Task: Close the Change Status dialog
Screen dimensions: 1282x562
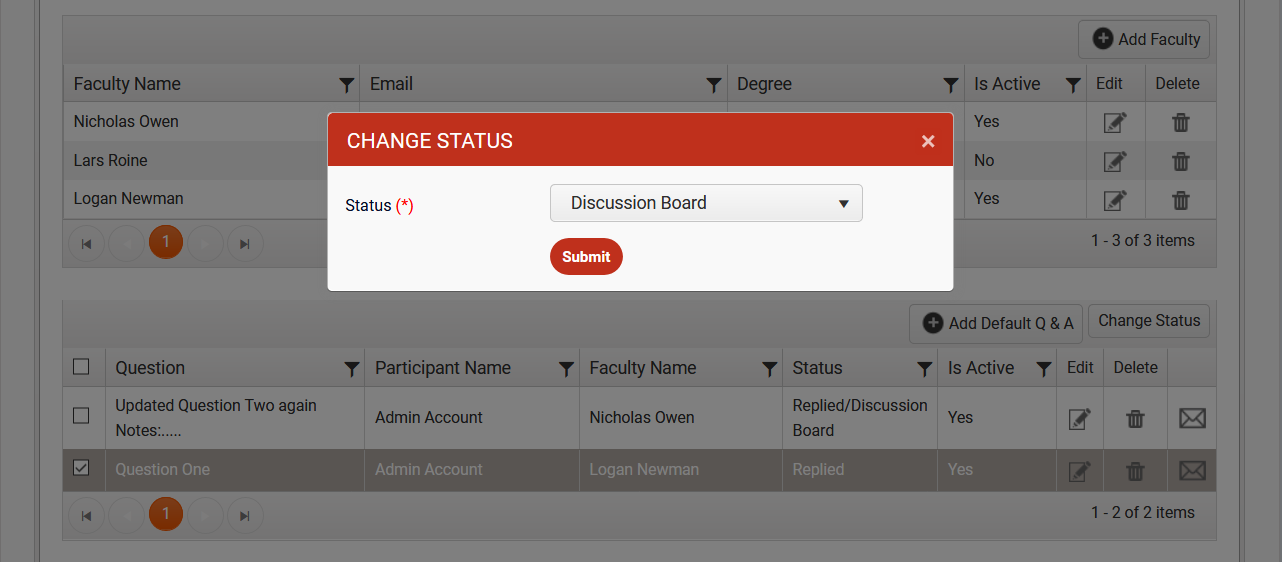Action: pos(928,141)
